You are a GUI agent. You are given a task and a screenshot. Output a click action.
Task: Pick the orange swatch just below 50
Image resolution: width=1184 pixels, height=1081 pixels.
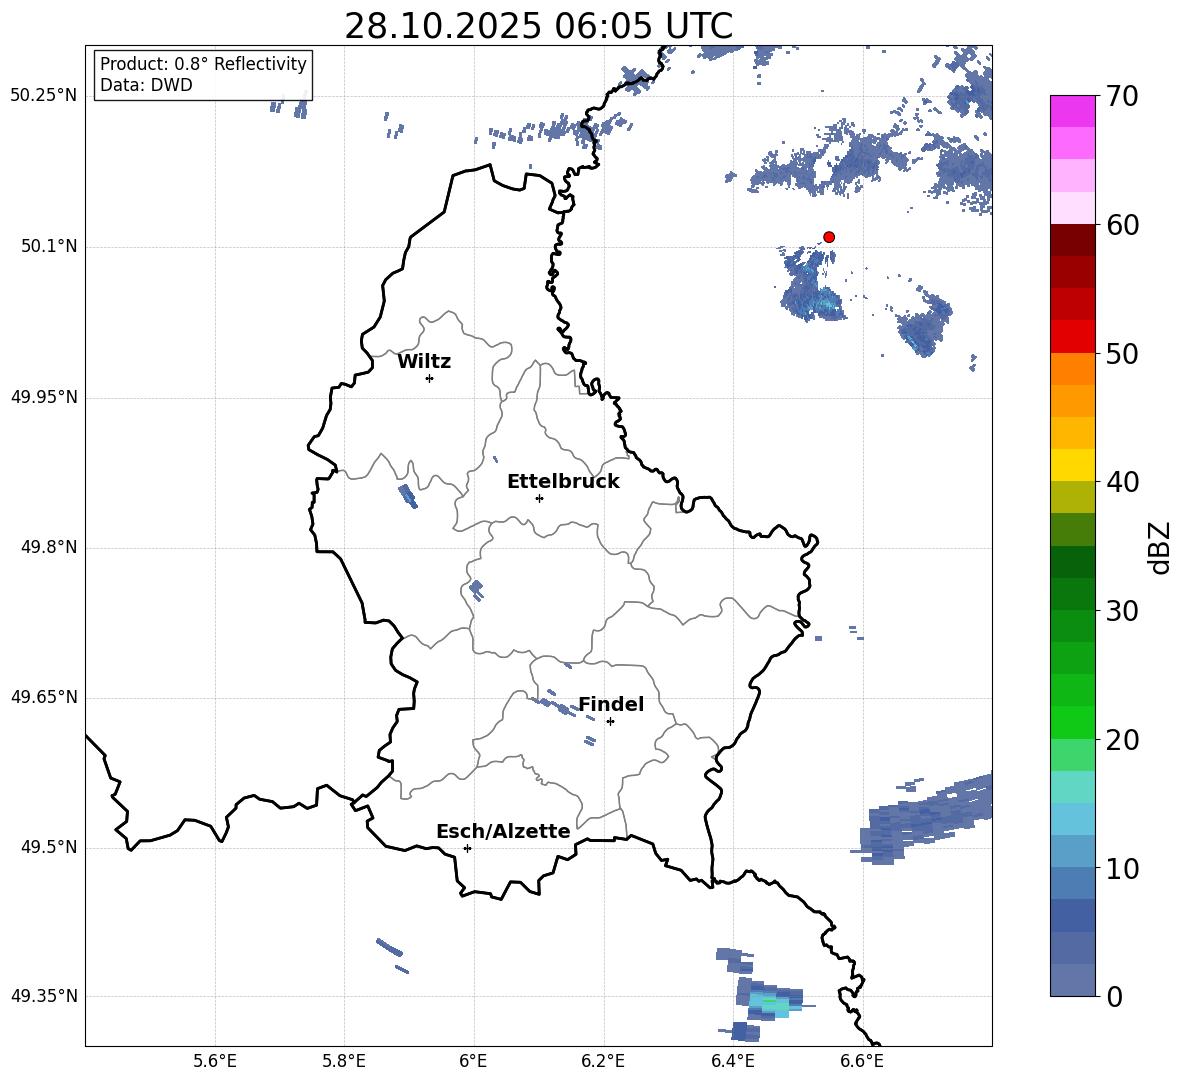tap(1072, 369)
